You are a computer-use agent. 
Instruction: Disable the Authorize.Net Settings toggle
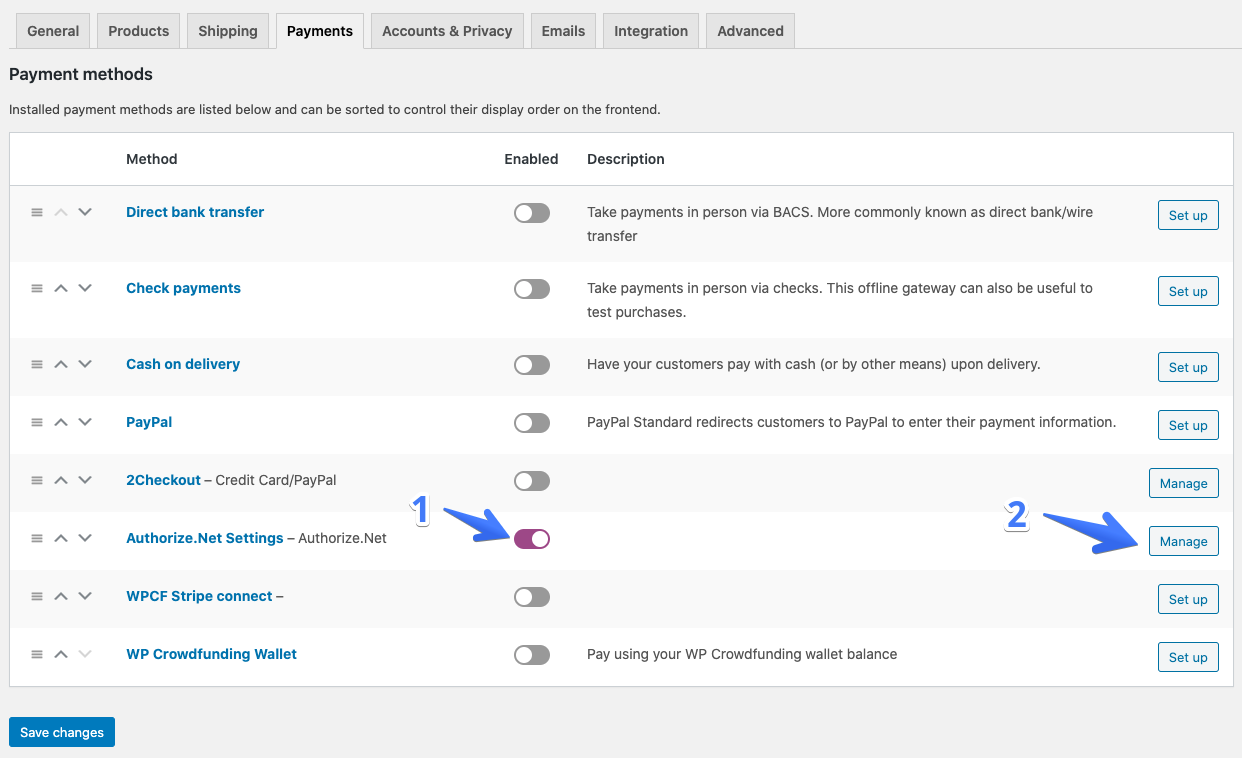click(x=532, y=539)
